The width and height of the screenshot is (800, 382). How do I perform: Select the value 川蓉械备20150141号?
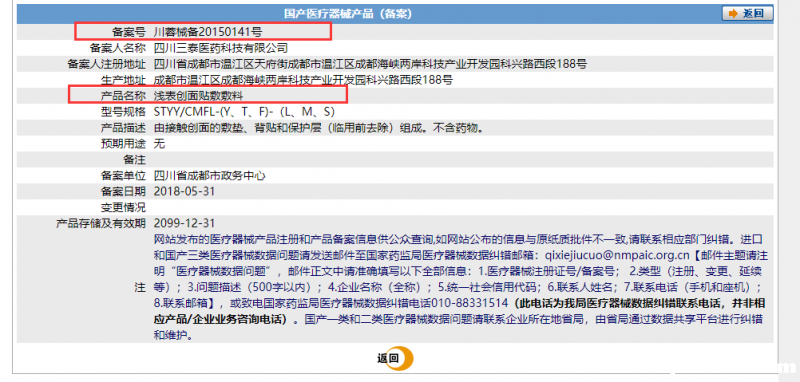208,32
